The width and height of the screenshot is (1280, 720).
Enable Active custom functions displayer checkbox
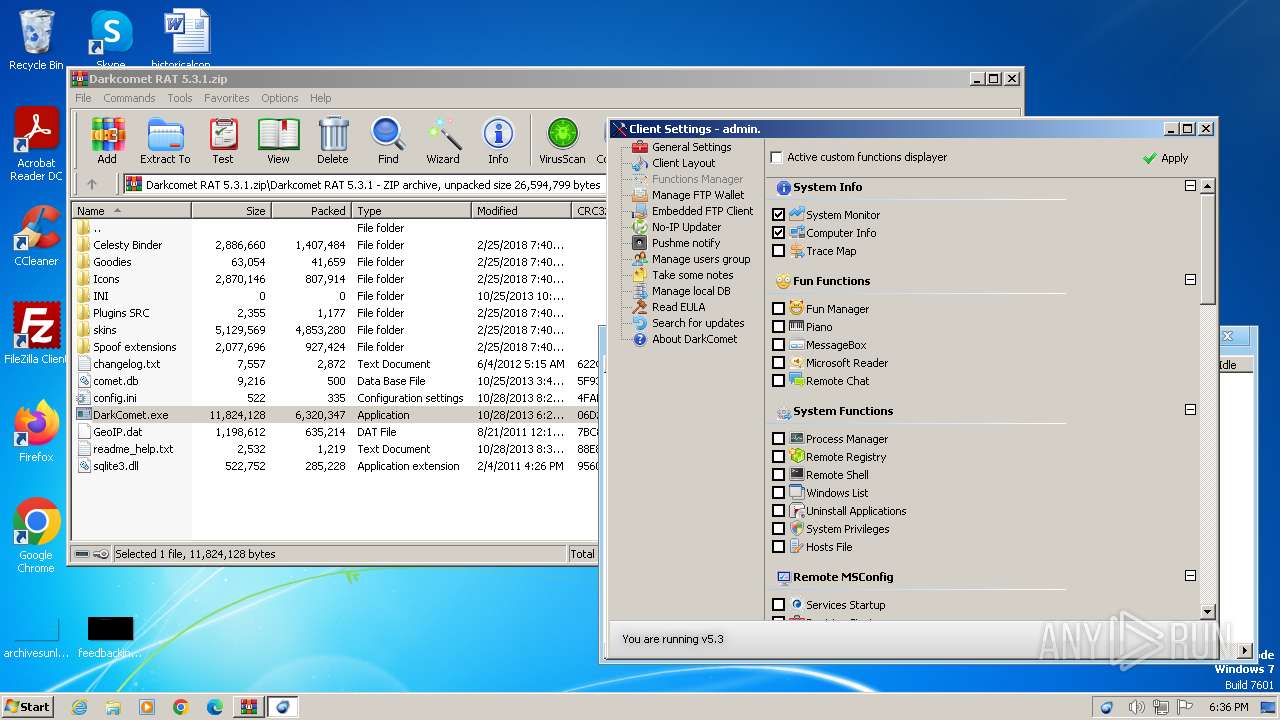coord(777,158)
